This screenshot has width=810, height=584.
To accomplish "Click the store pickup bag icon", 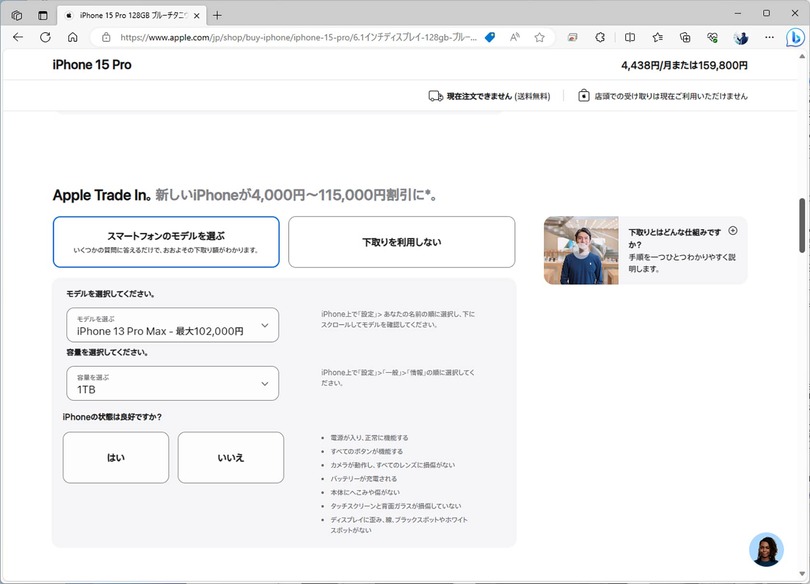I will click(x=583, y=96).
